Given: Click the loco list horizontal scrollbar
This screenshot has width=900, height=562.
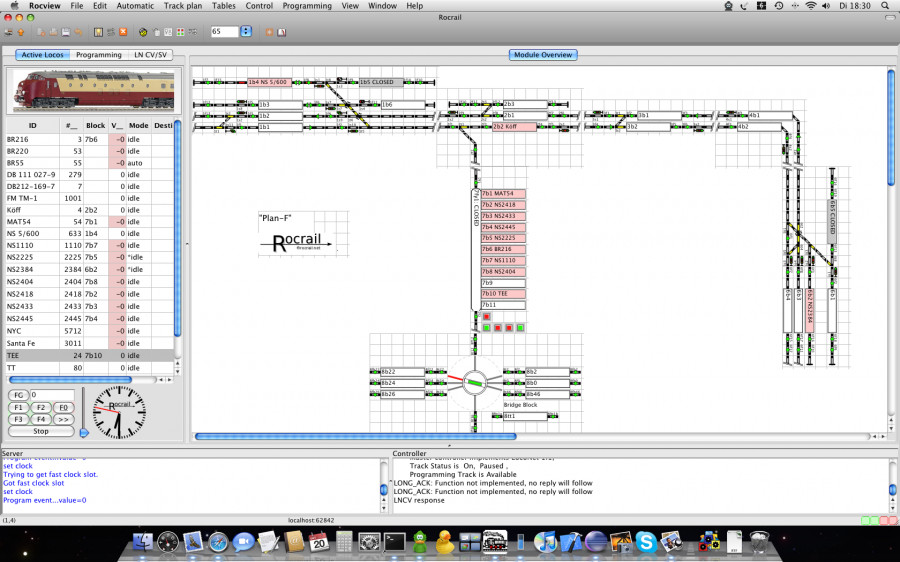Looking at the screenshot, I should 71,379.
